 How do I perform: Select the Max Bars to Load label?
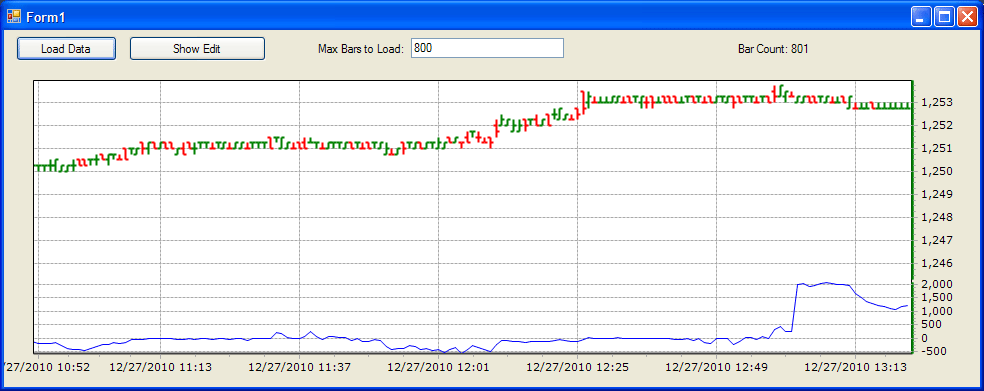click(361, 48)
